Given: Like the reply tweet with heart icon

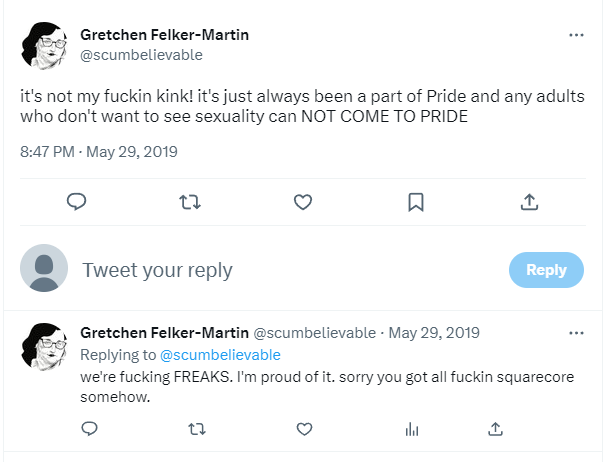Looking at the screenshot, I should (304, 429).
